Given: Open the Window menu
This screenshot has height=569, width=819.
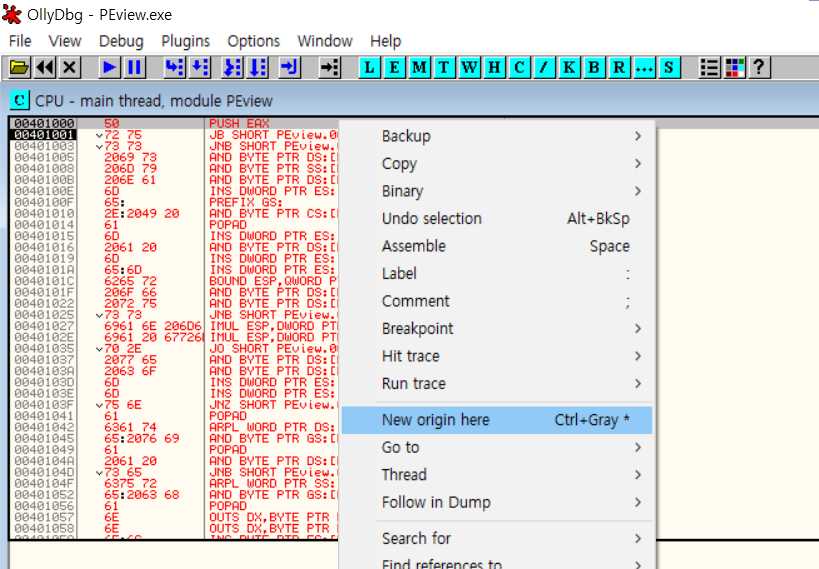Looking at the screenshot, I should pos(325,41).
